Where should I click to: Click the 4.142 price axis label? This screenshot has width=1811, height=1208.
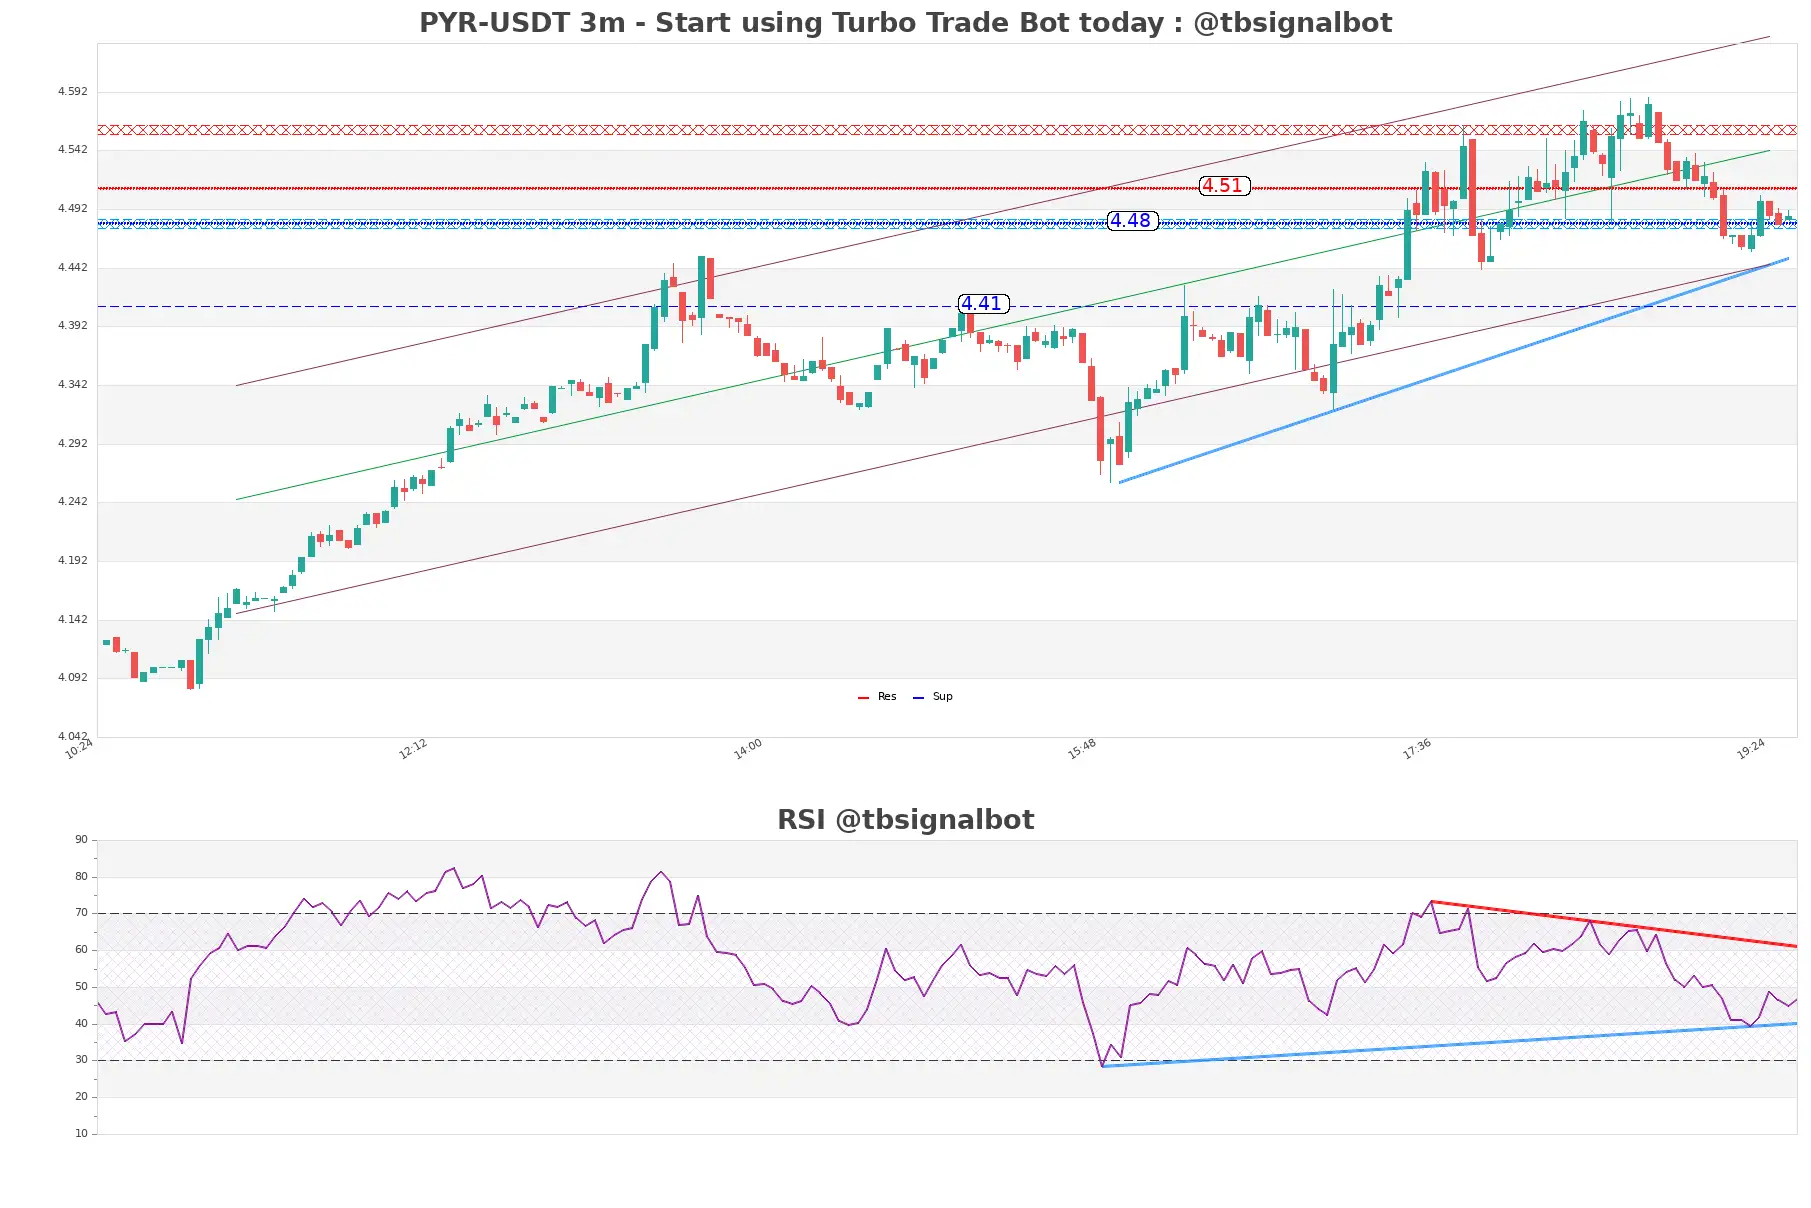(x=73, y=619)
